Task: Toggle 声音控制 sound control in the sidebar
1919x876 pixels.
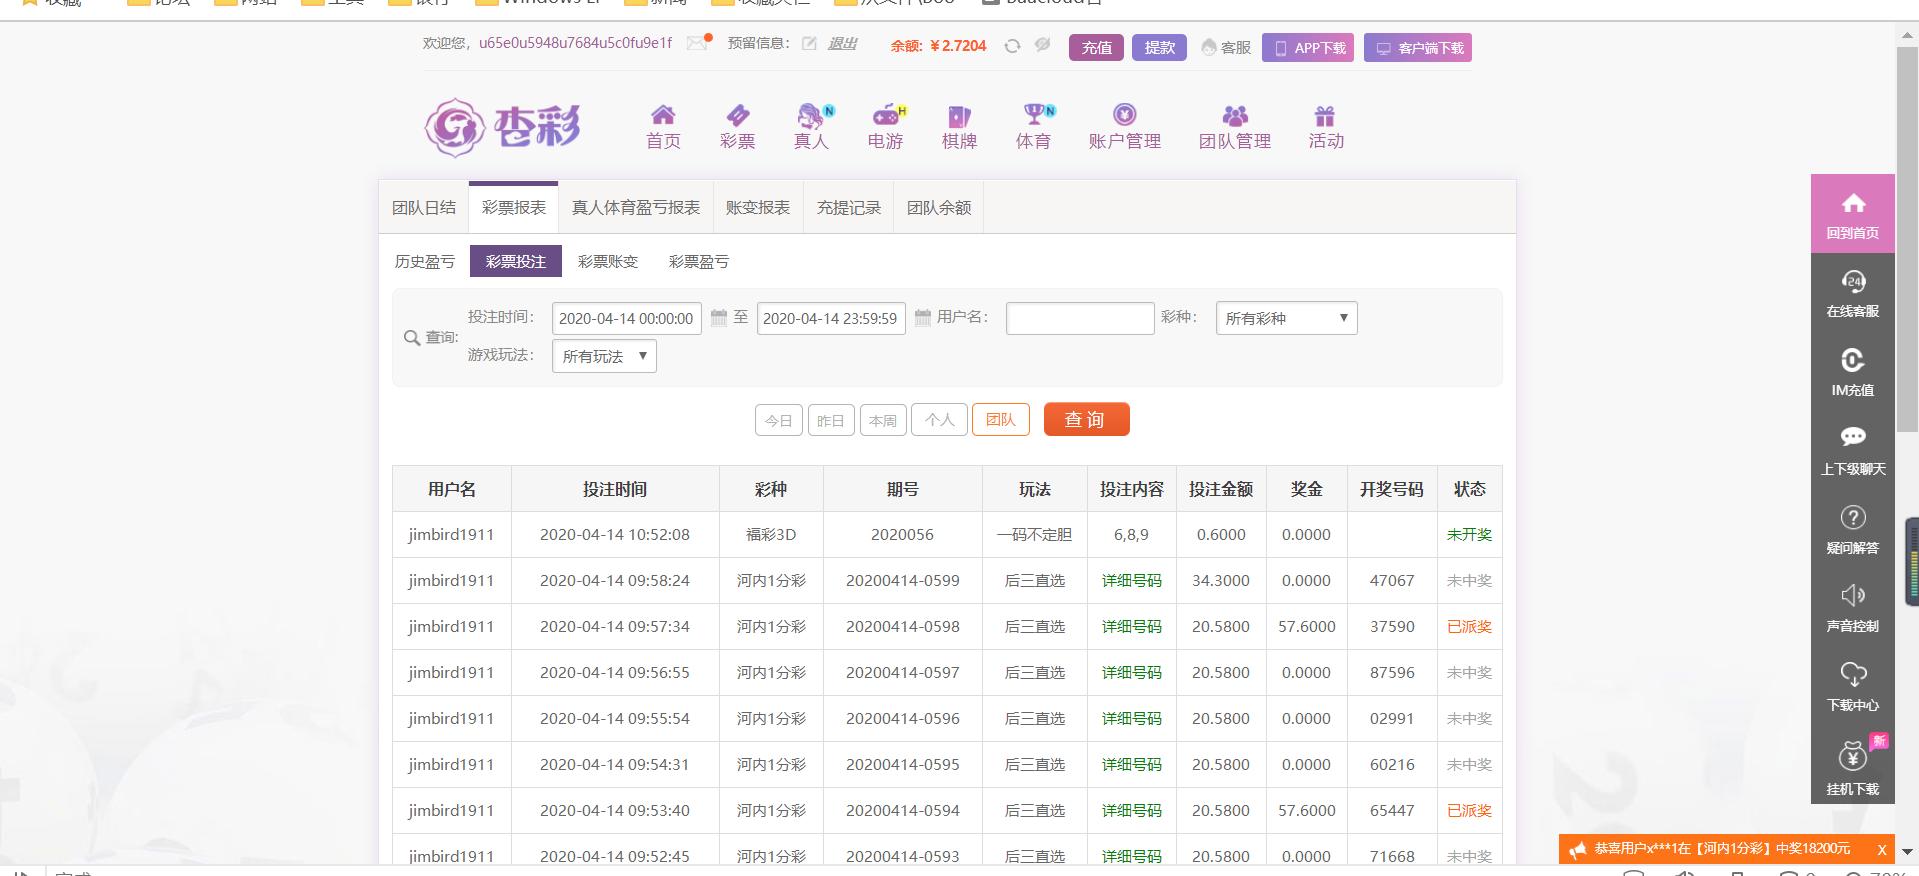Action: (x=1852, y=608)
